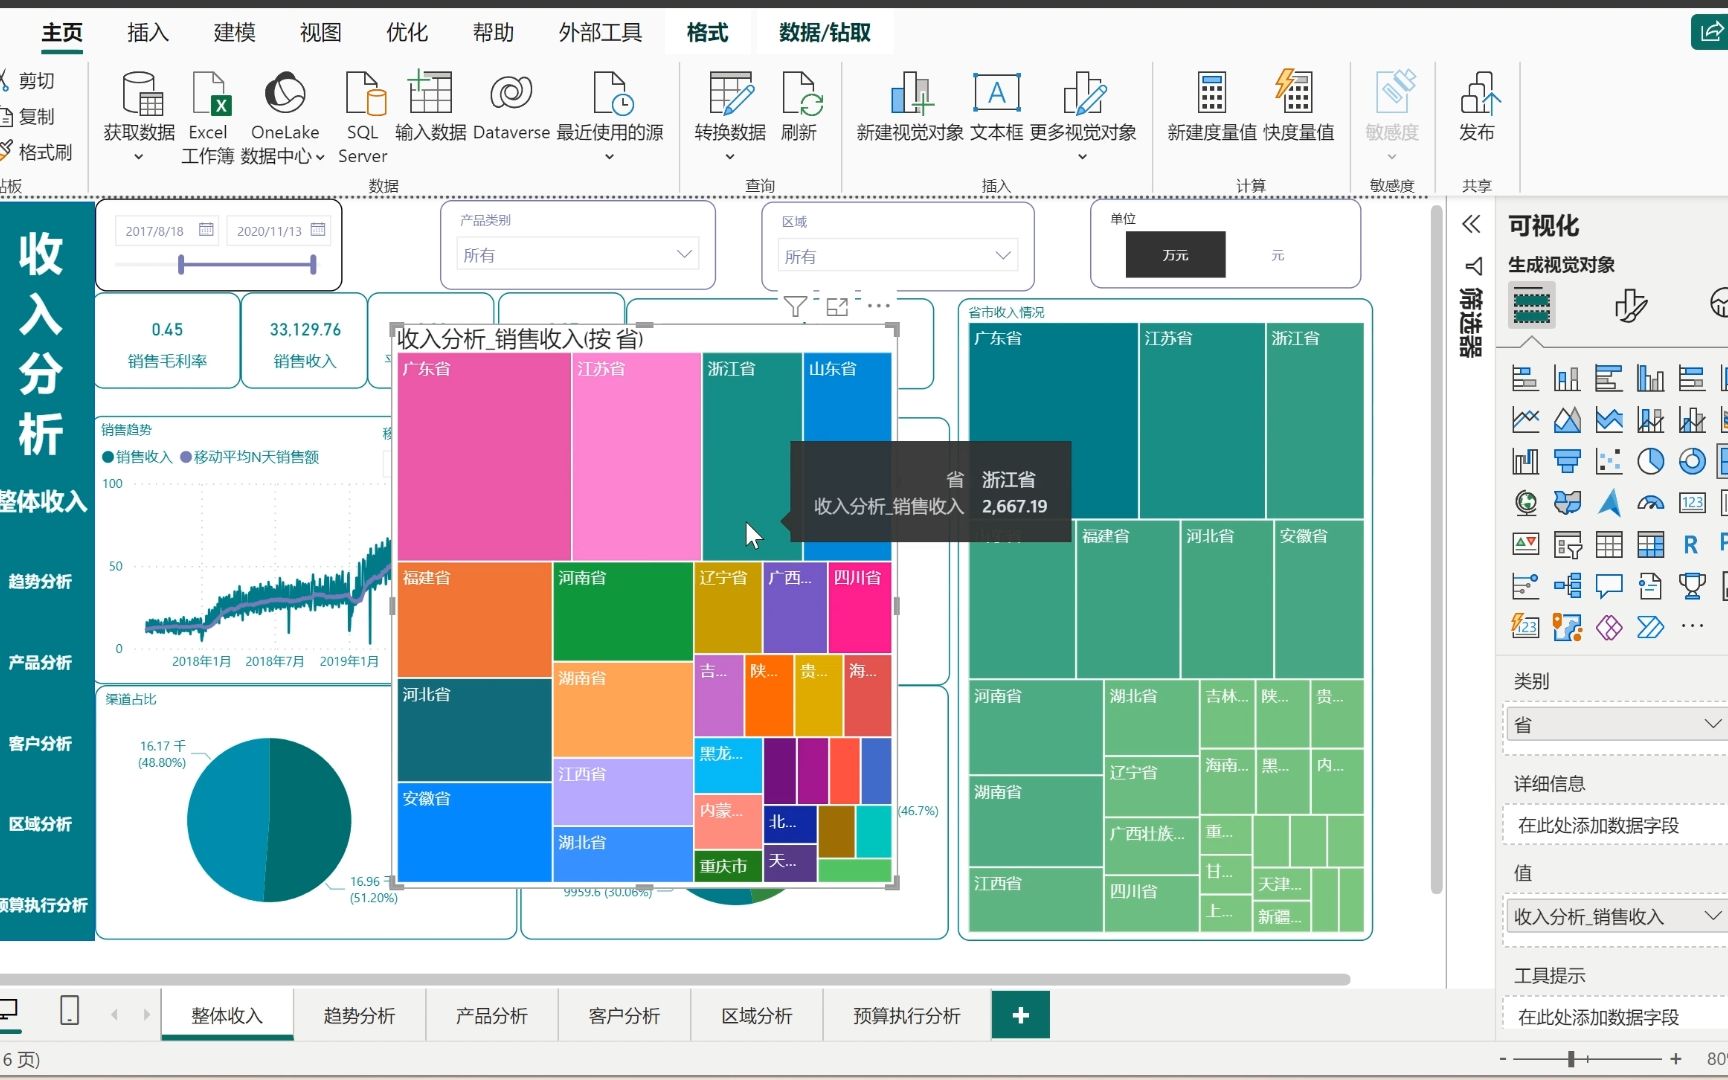Image resolution: width=1728 pixels, height=1080 pixels.
Task: Add a new page with the plus button
Action: 1020,1015
